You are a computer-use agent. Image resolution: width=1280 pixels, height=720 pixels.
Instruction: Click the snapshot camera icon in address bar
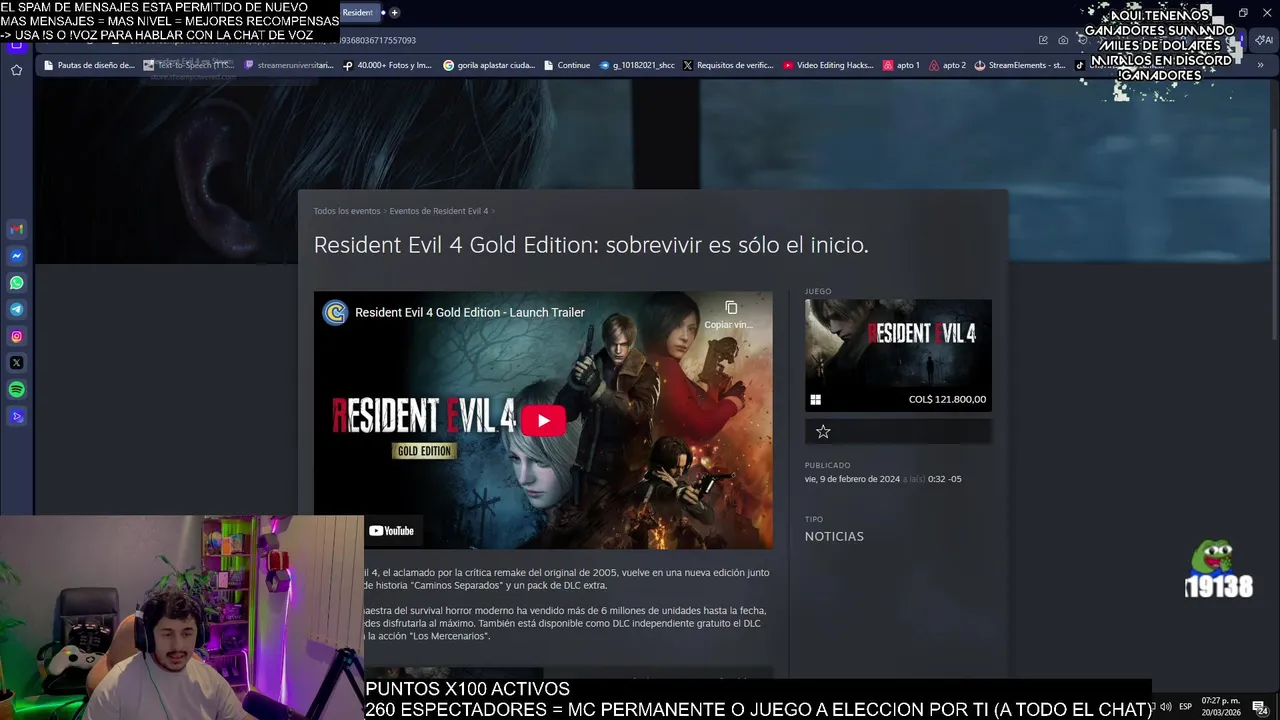click(x=1063, y=40)
